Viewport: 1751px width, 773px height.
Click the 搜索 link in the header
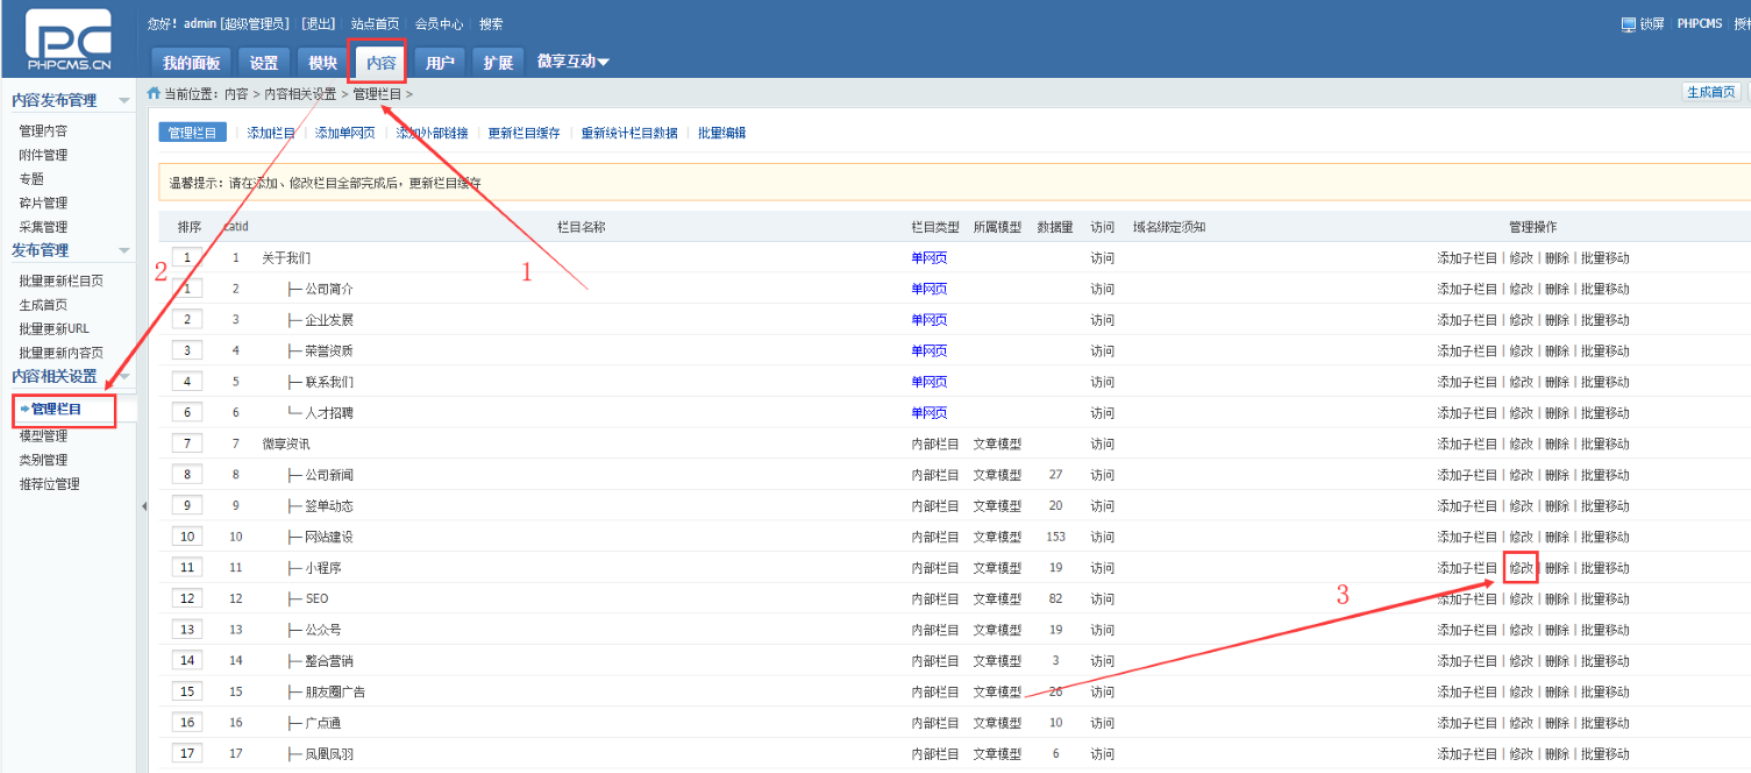(491, 24)
